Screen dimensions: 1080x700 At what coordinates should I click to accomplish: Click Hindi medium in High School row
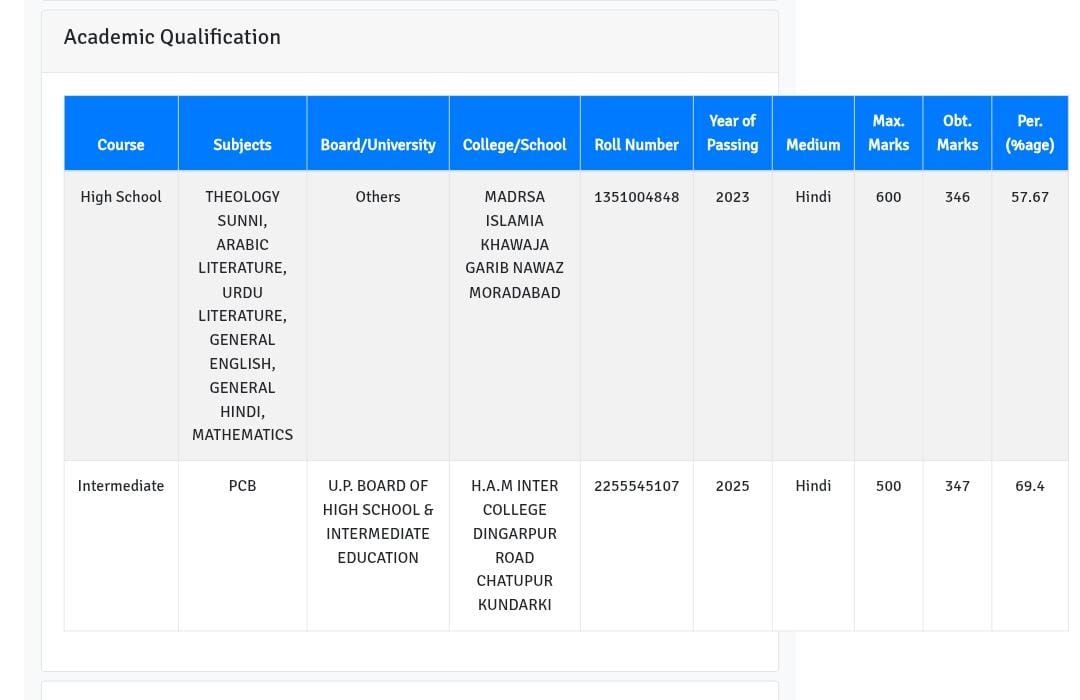click(x=813, y=197)
